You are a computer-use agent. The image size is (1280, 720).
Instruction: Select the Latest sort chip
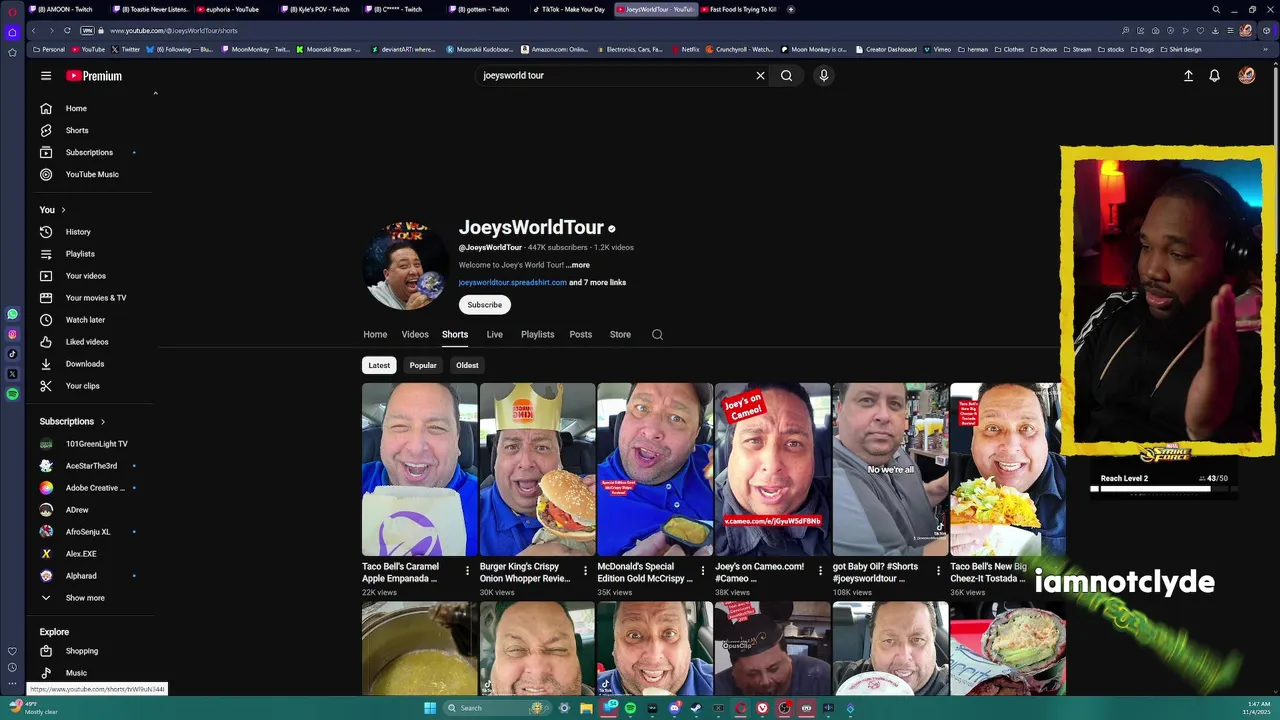[379, 365]
